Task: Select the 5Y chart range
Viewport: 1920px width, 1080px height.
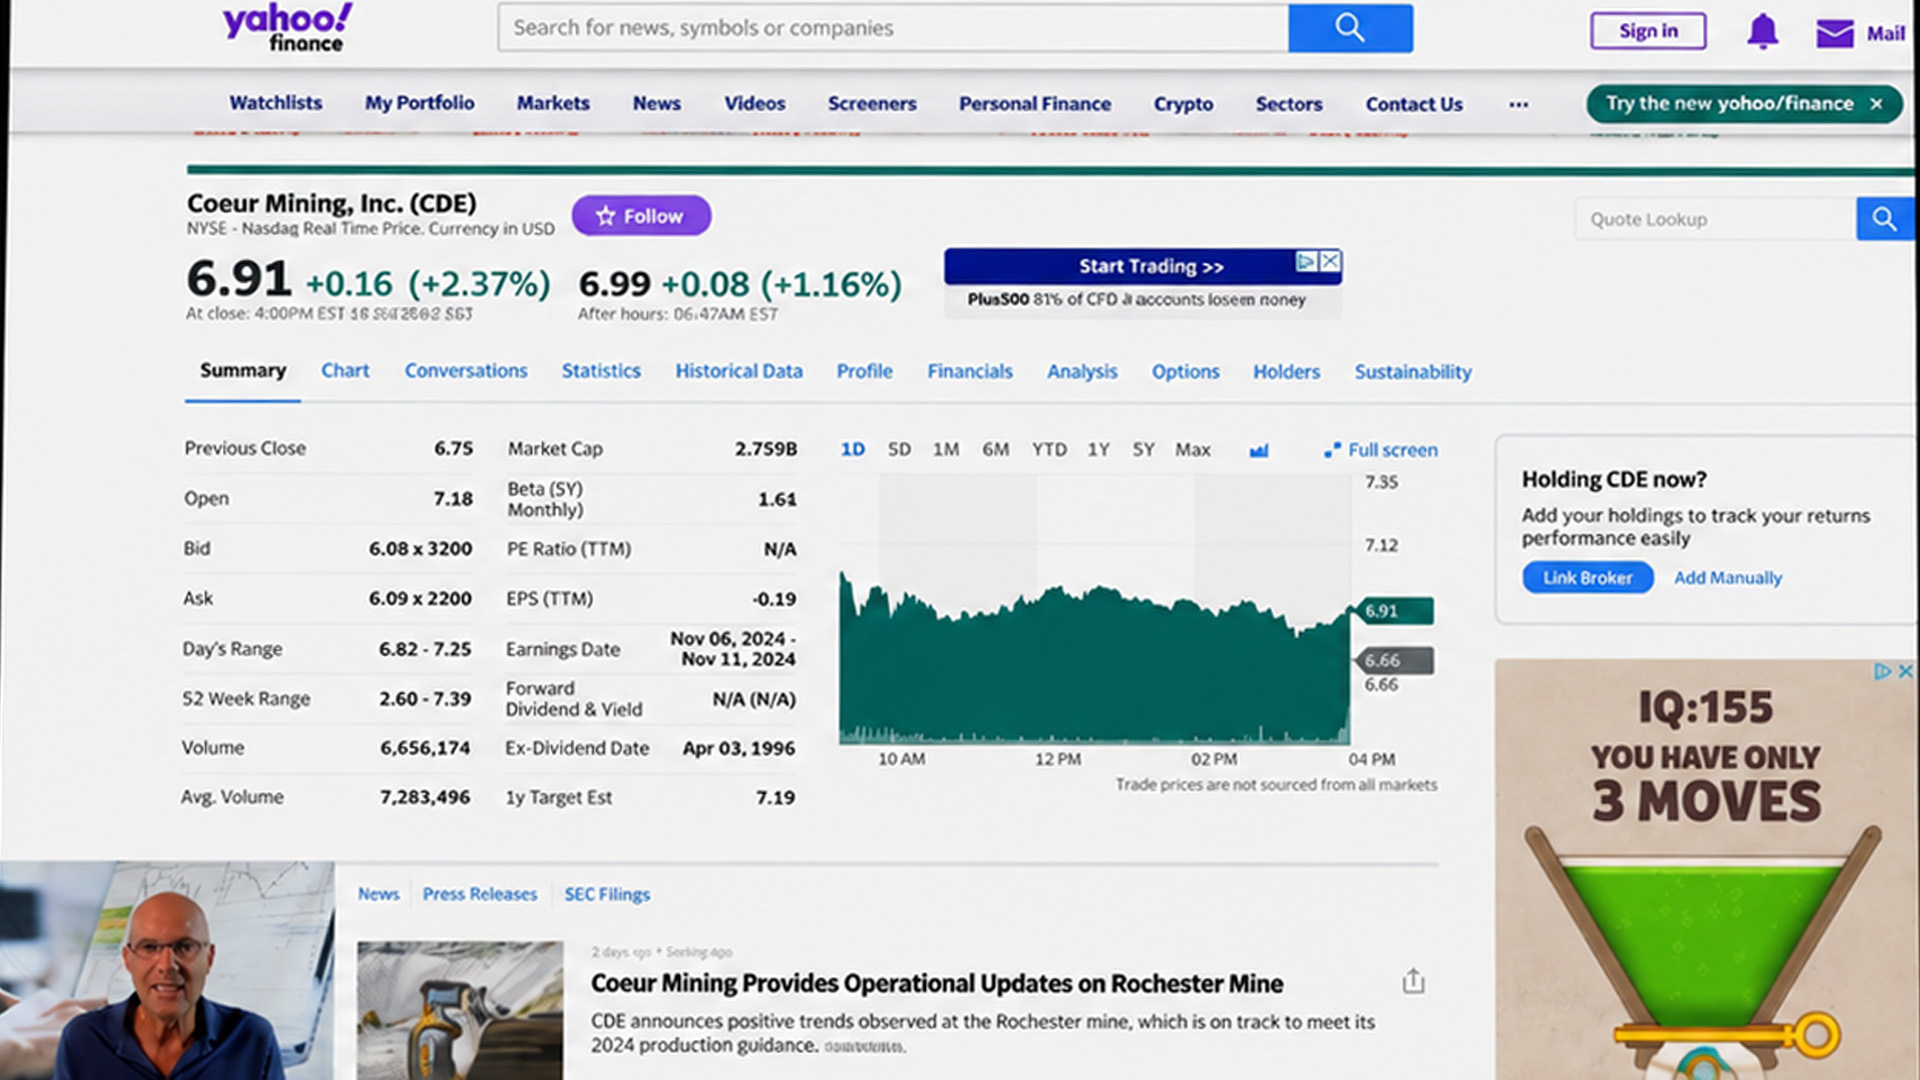Action: (x=1143, y=450)
